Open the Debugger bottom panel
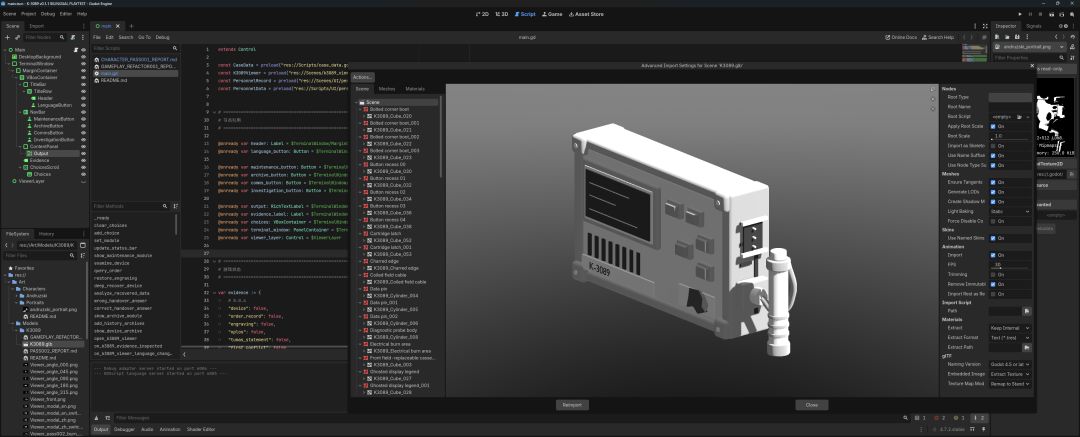This screenshot has height=437, width=1080. click(x=124, y=429)
